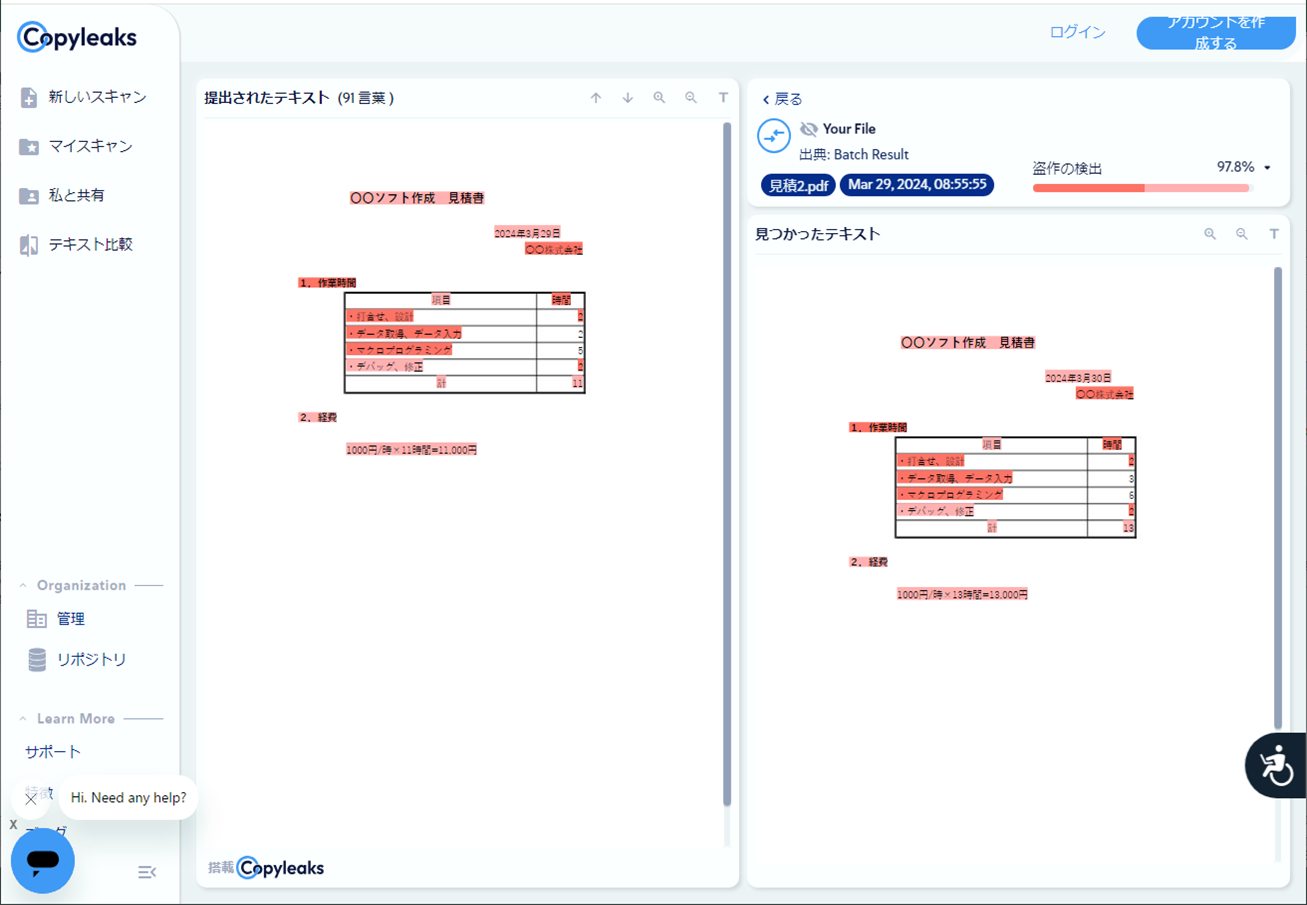The height and width of the screenshot is (905, 1307).
Task: Click the 盗作の検出 progress bar
Action: (1141, 188)
